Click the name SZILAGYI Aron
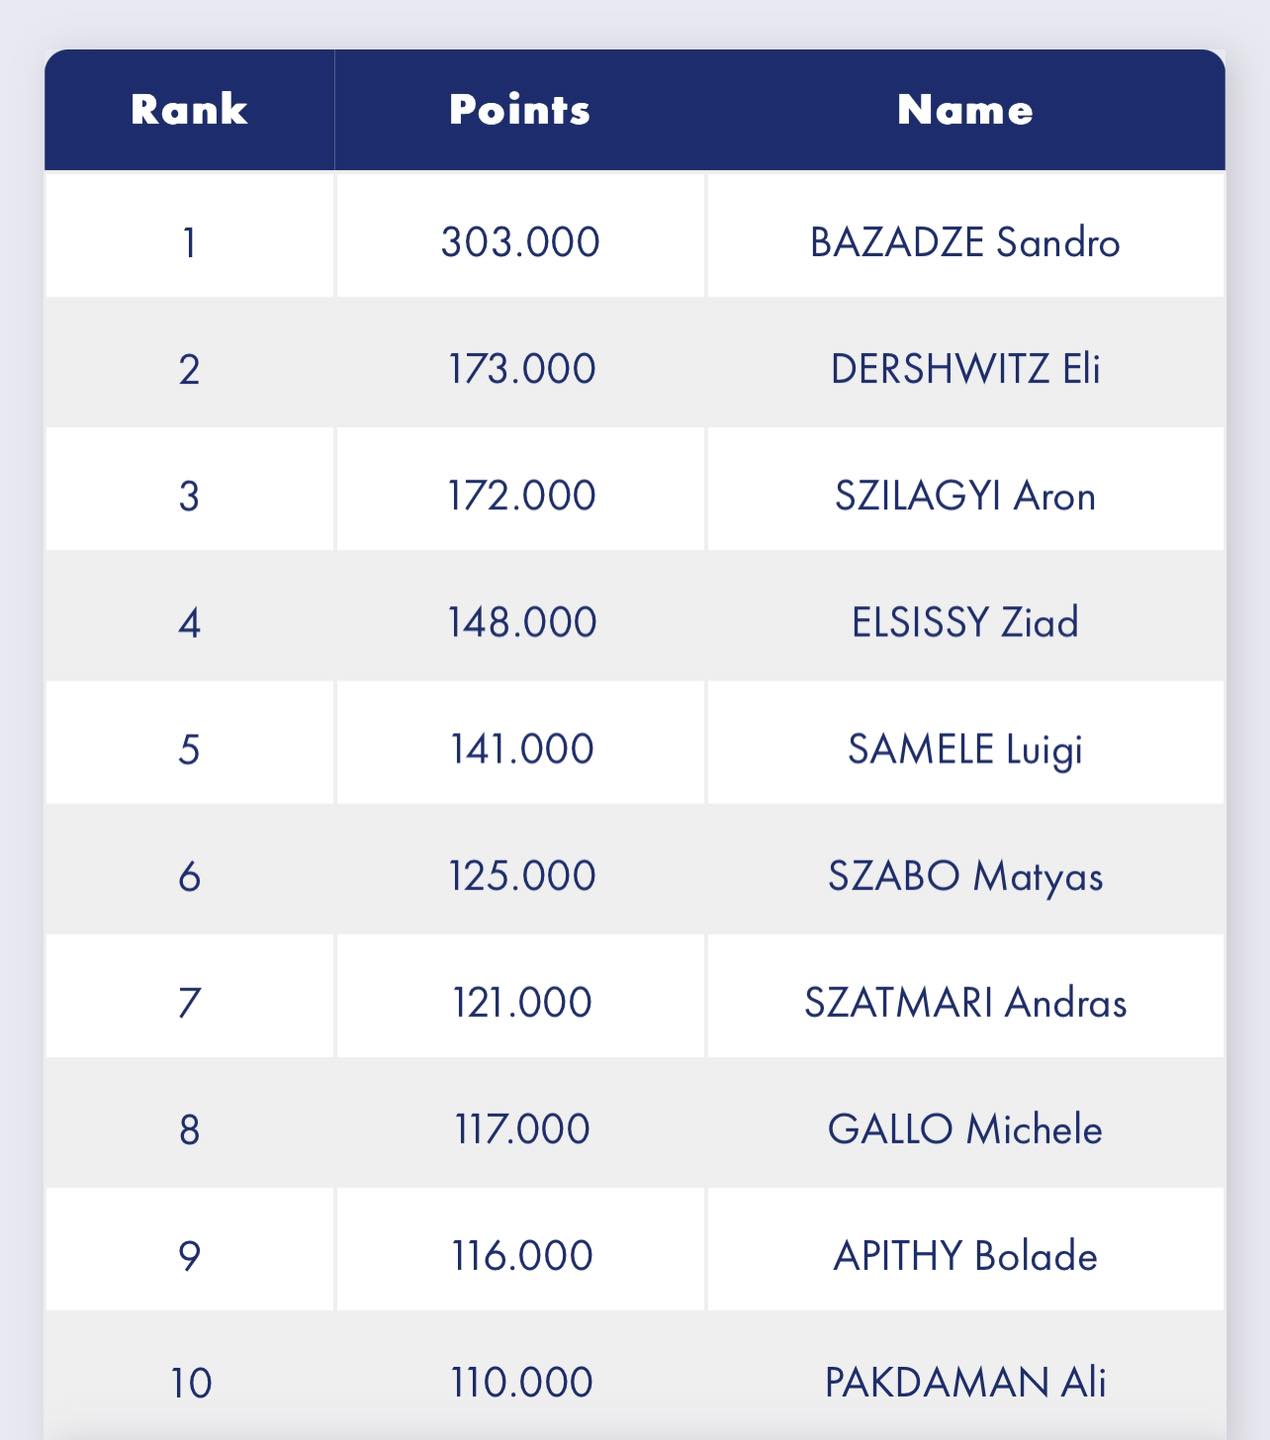Viewport: 1270px width, 1440px height. pos(965,496)
